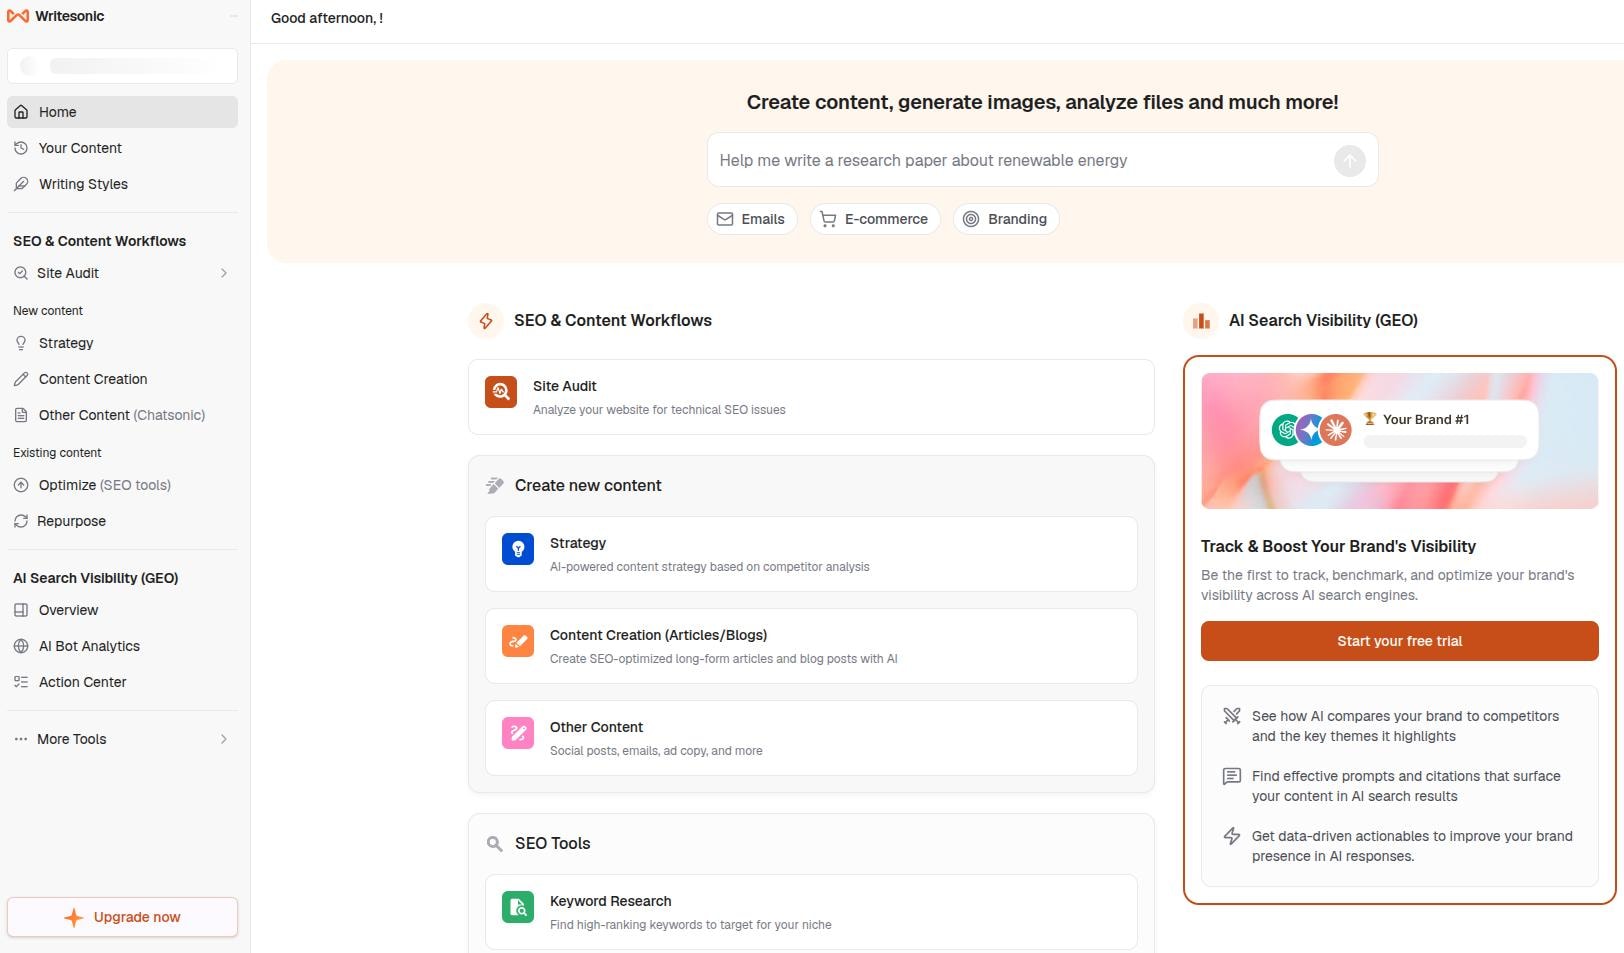Click the Other Content document icon in sidebar

[x=21, y=415]
